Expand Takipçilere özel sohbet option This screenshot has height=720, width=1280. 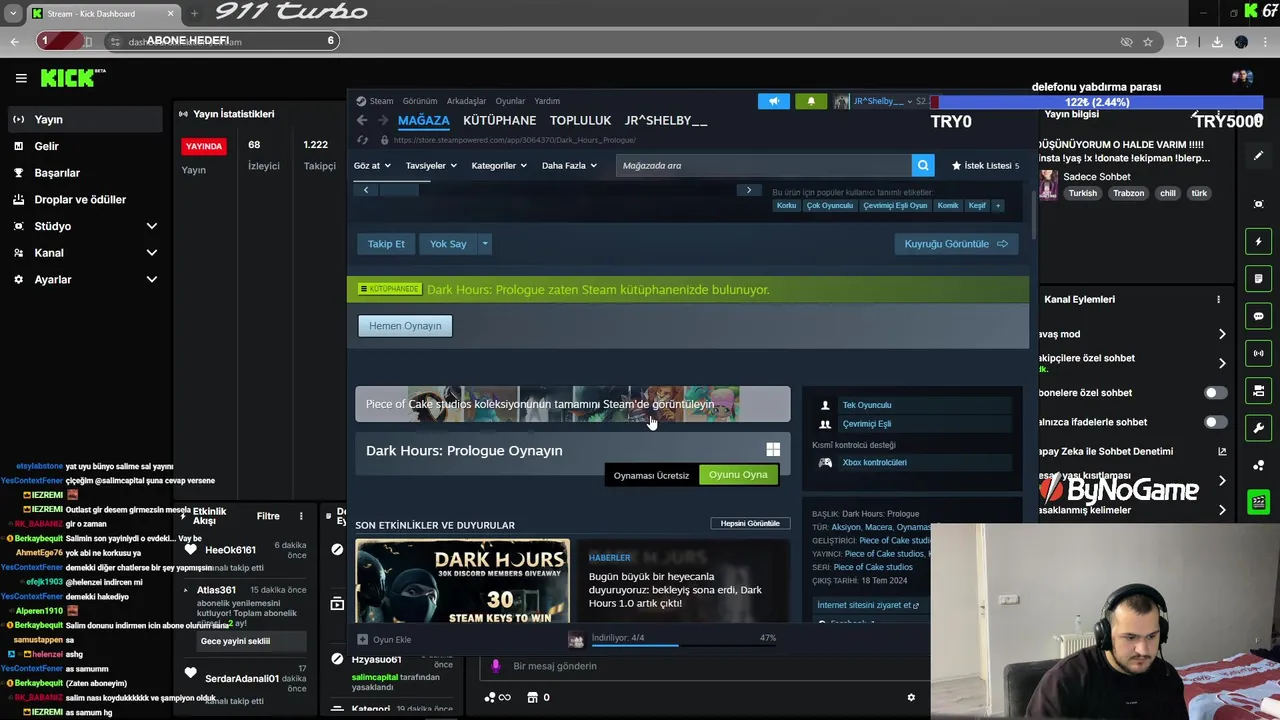[1222, 363]
